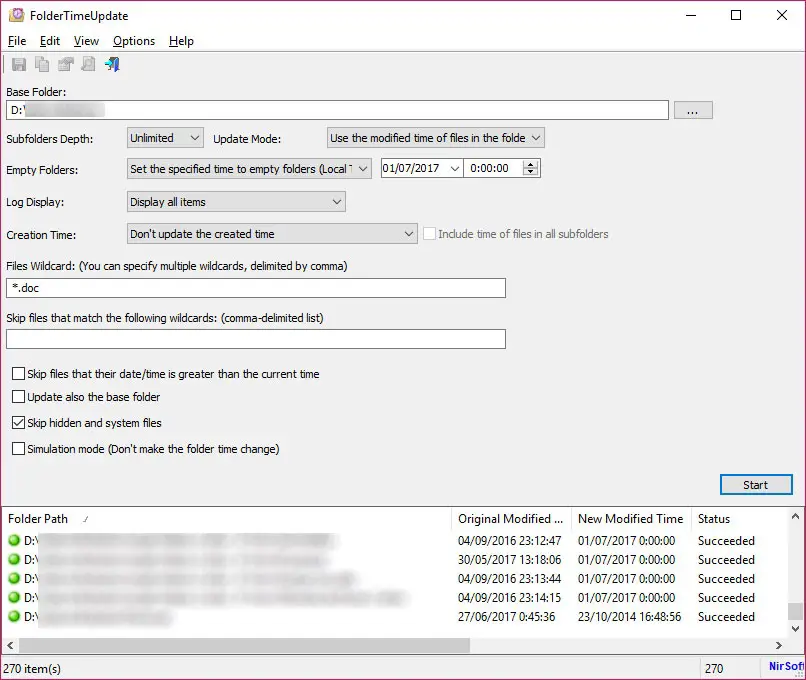Open the Creation Time dropdown
This screenshot has width=806, height=680.
(x=272, y=234)
